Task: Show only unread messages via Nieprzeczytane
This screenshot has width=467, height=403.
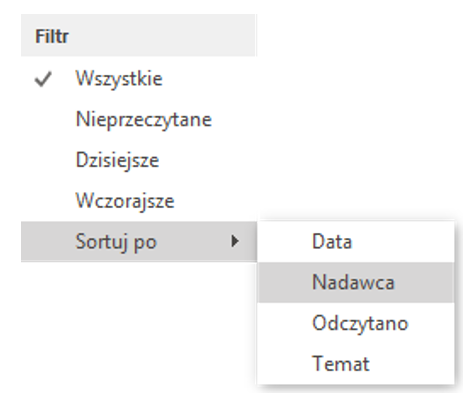Action: click(139, 120)
